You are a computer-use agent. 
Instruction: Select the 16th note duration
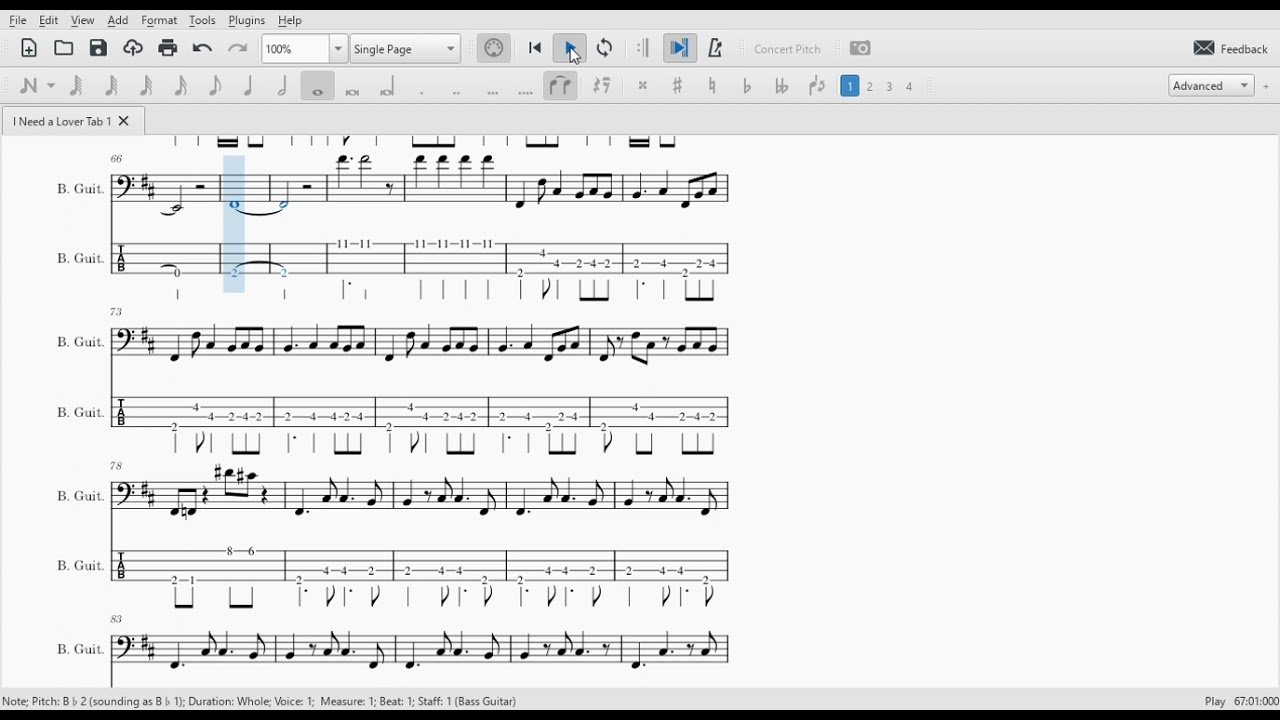[x=181, y=86]
